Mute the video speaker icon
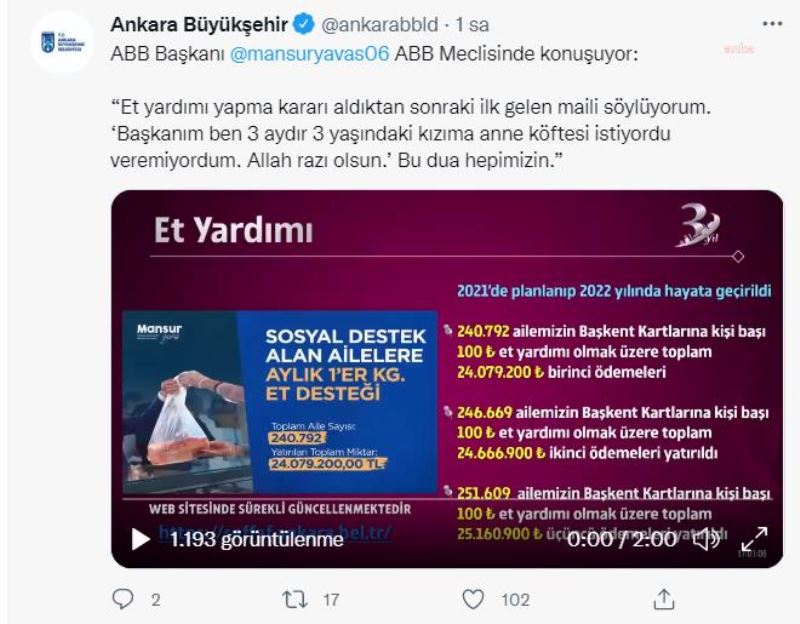This screenshot has height=624, width=800. (x=706, y=539)
